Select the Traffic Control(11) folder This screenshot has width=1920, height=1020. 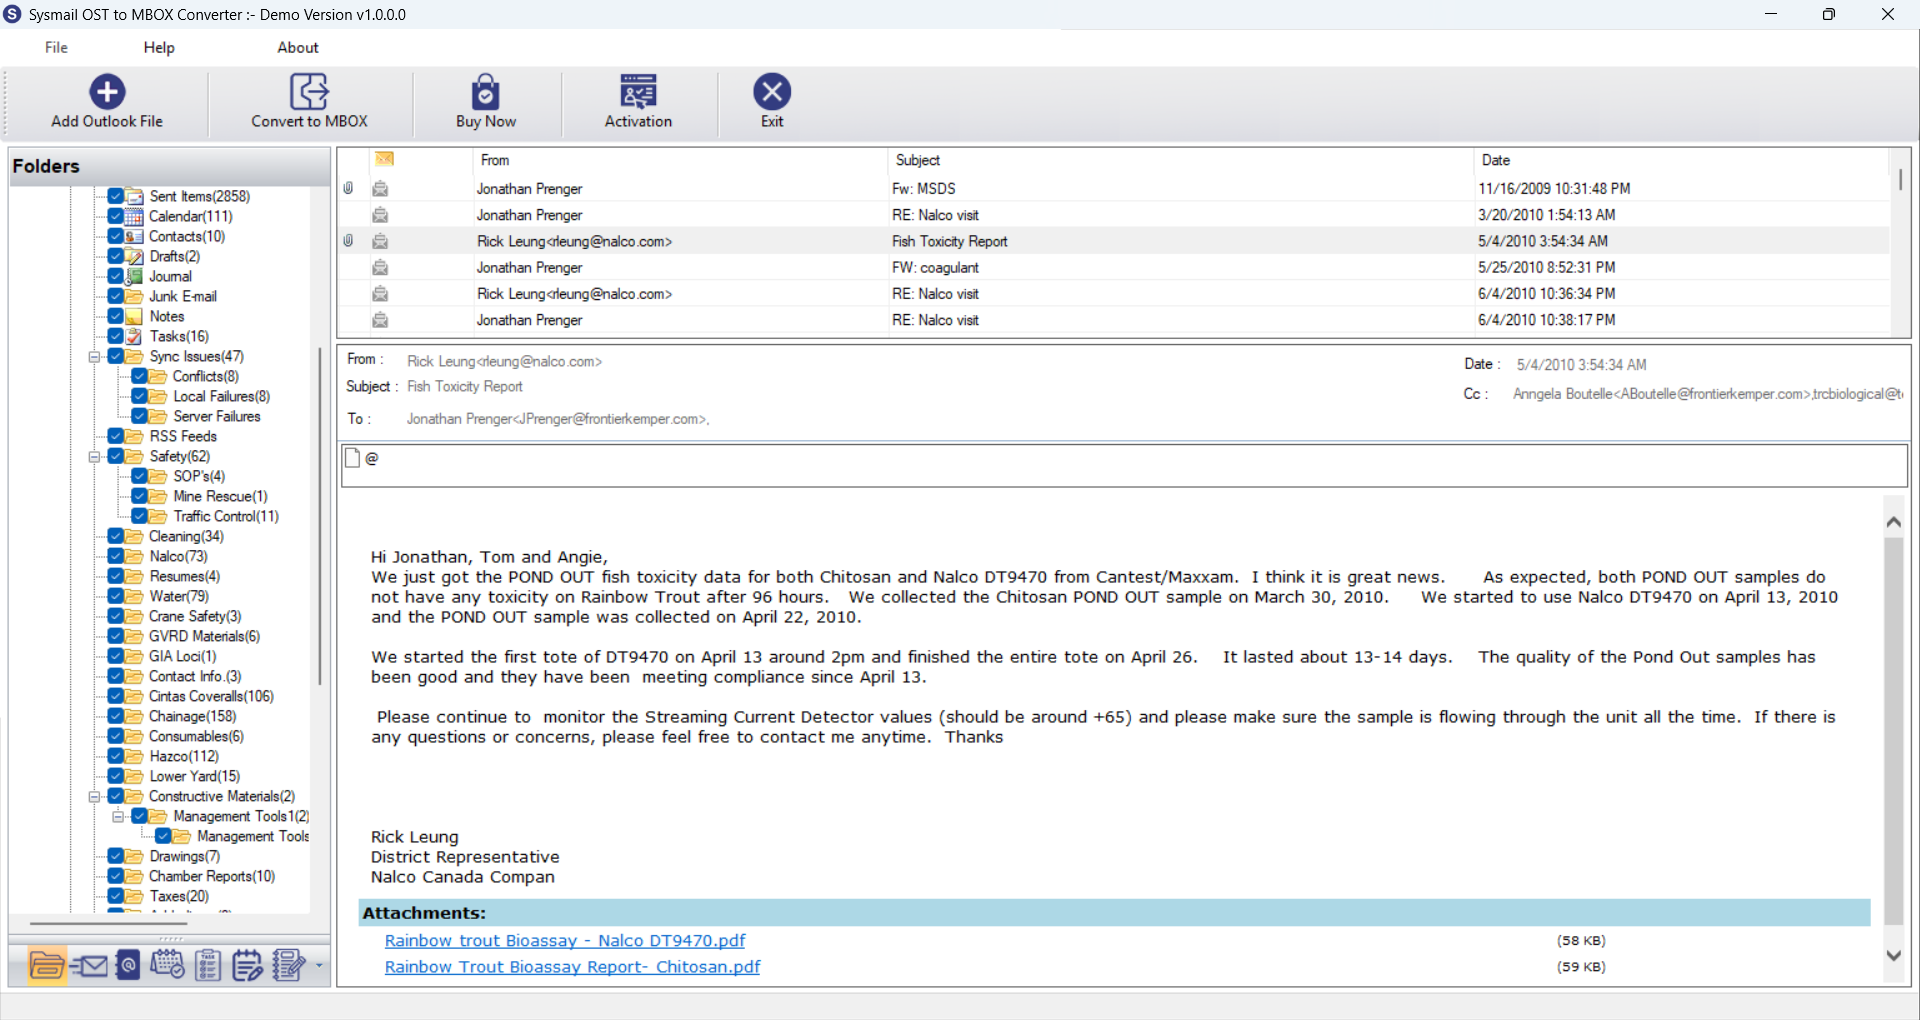(226, 516)
